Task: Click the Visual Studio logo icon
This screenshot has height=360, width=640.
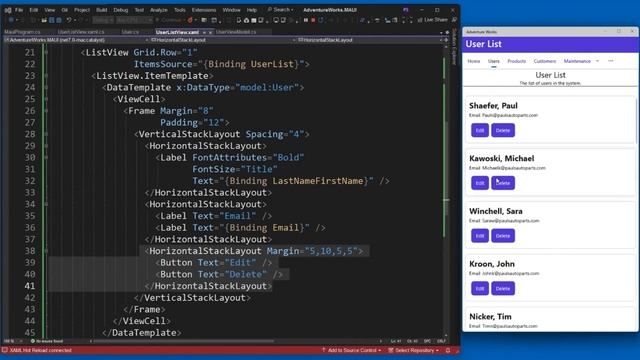Action: 8,10
